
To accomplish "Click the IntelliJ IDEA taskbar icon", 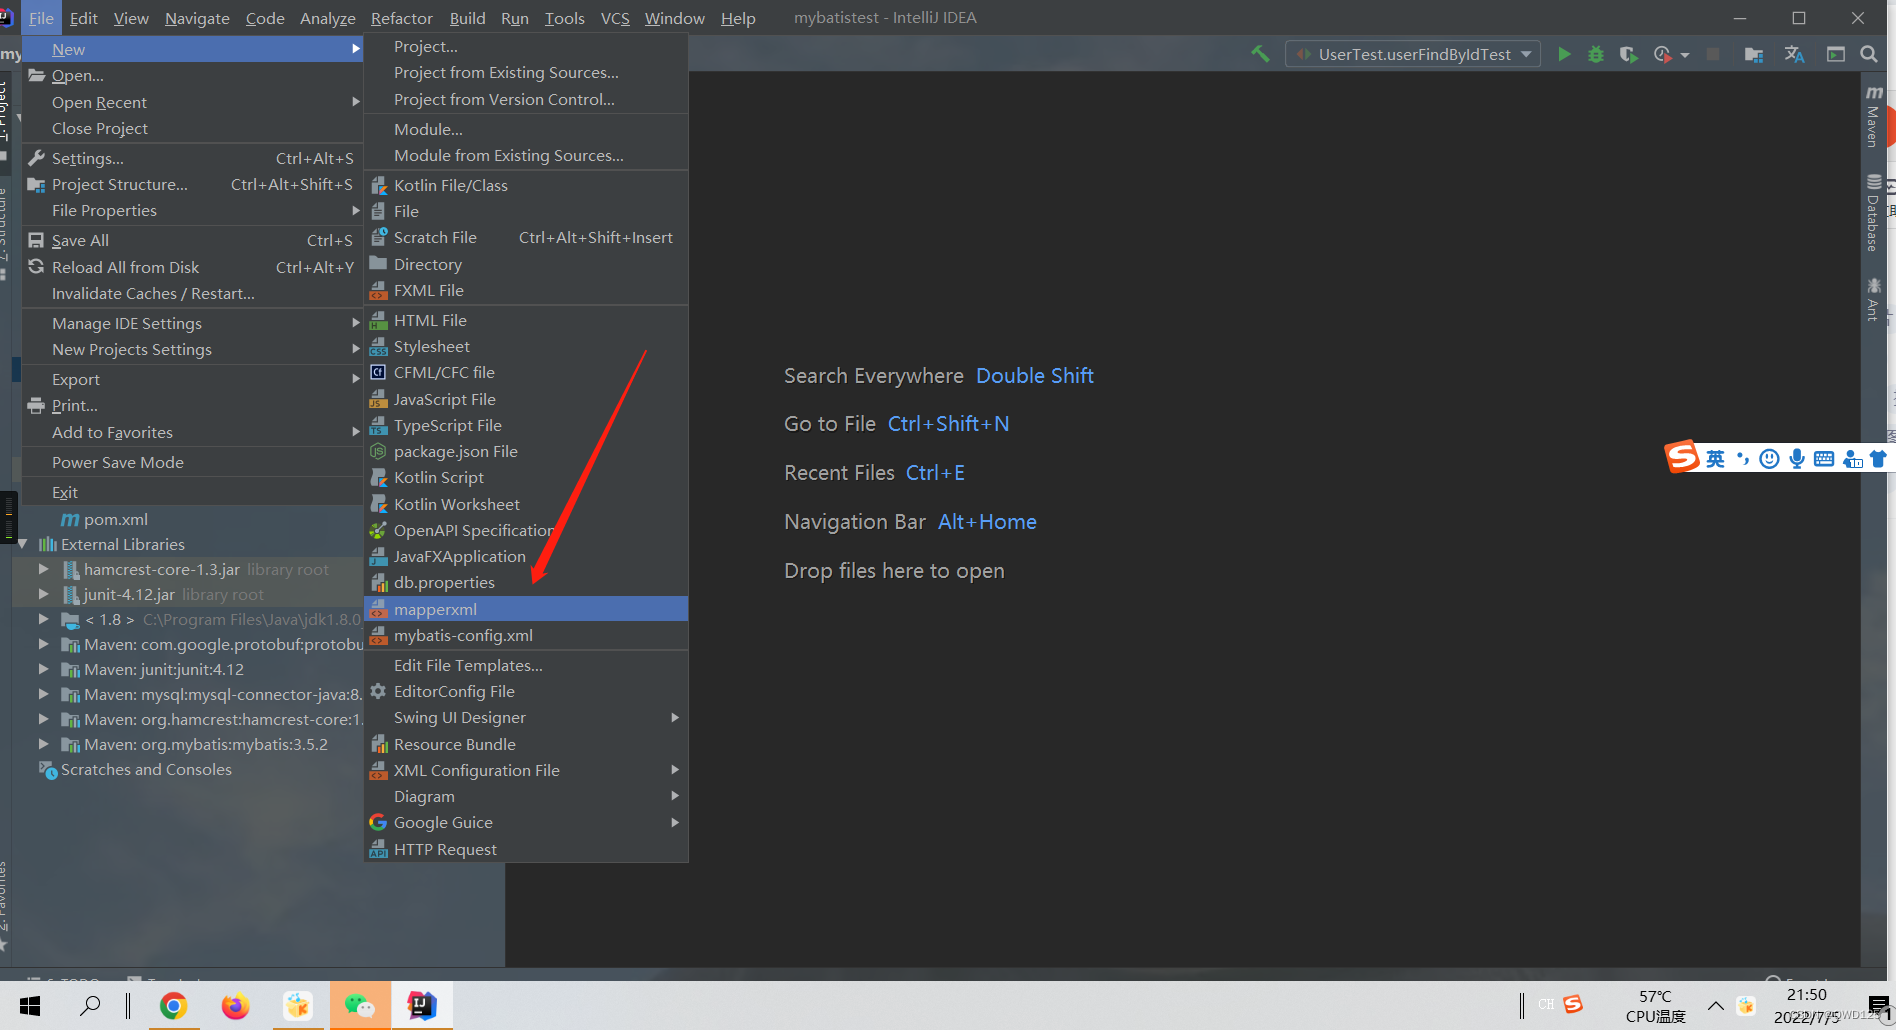I will point(421,1006).
